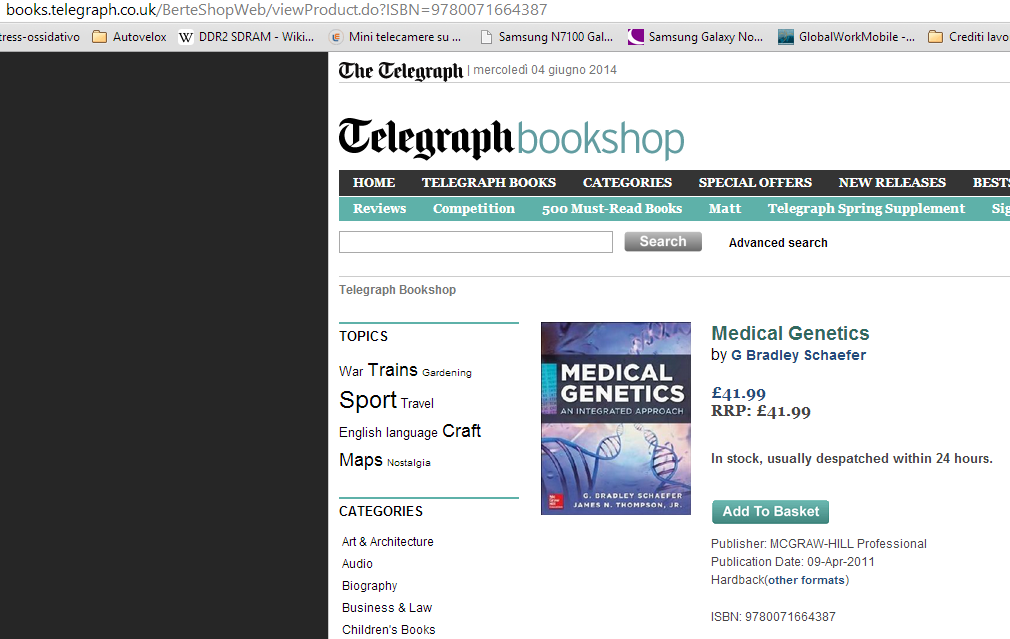1010x639 pixels.
Task: Open Matt submenu link
Action: [x=725, y=208]
